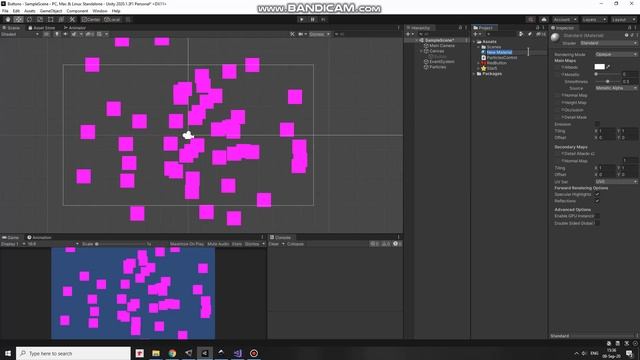Viewport: 640px width, 360px height.
Task: Click the Hierarchy create plus button
Action: pyautogui.click(x=409, y=34)
